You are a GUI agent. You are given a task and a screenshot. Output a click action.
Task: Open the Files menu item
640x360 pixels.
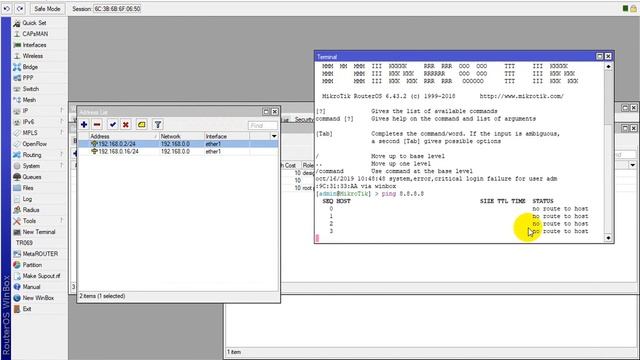(x=28, y=188)
